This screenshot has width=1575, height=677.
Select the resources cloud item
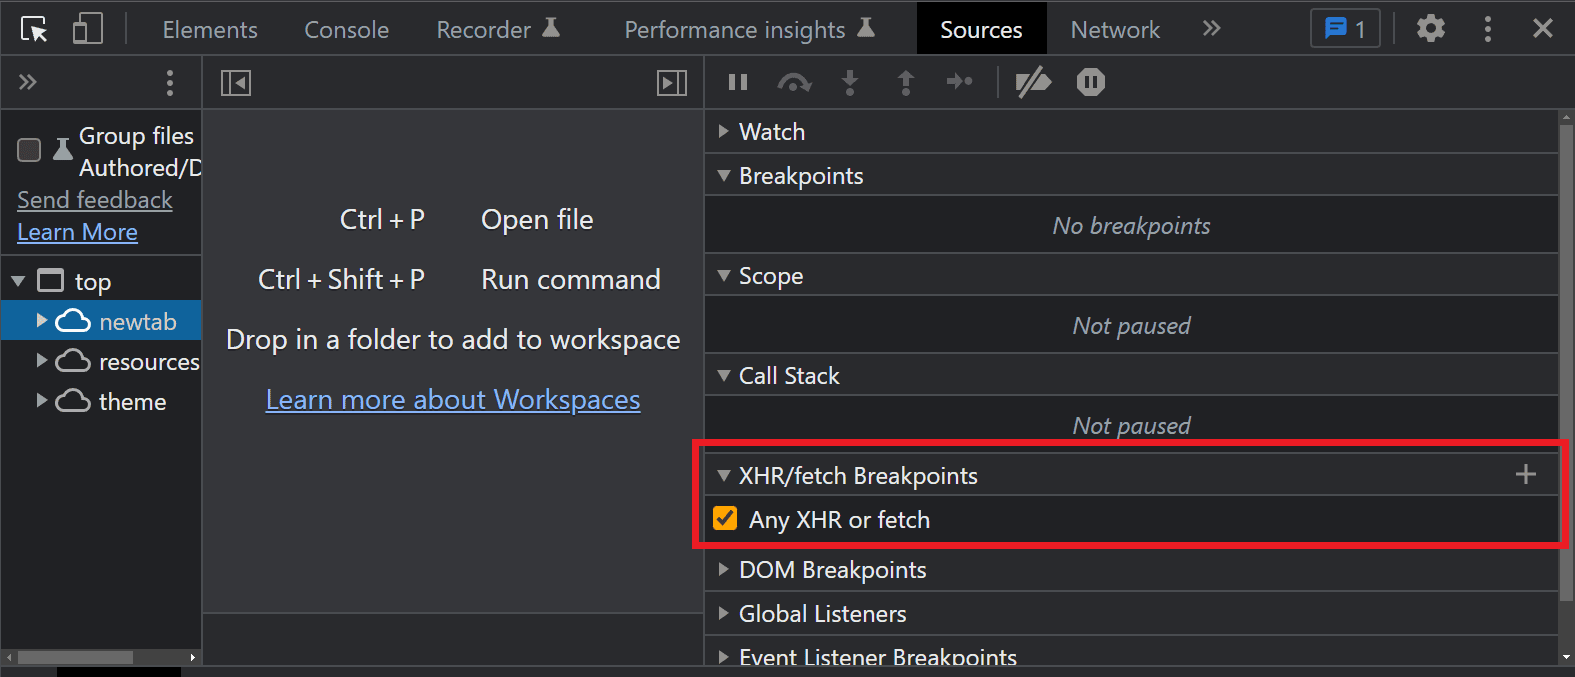pyautogui.click(x=127, y=361)
